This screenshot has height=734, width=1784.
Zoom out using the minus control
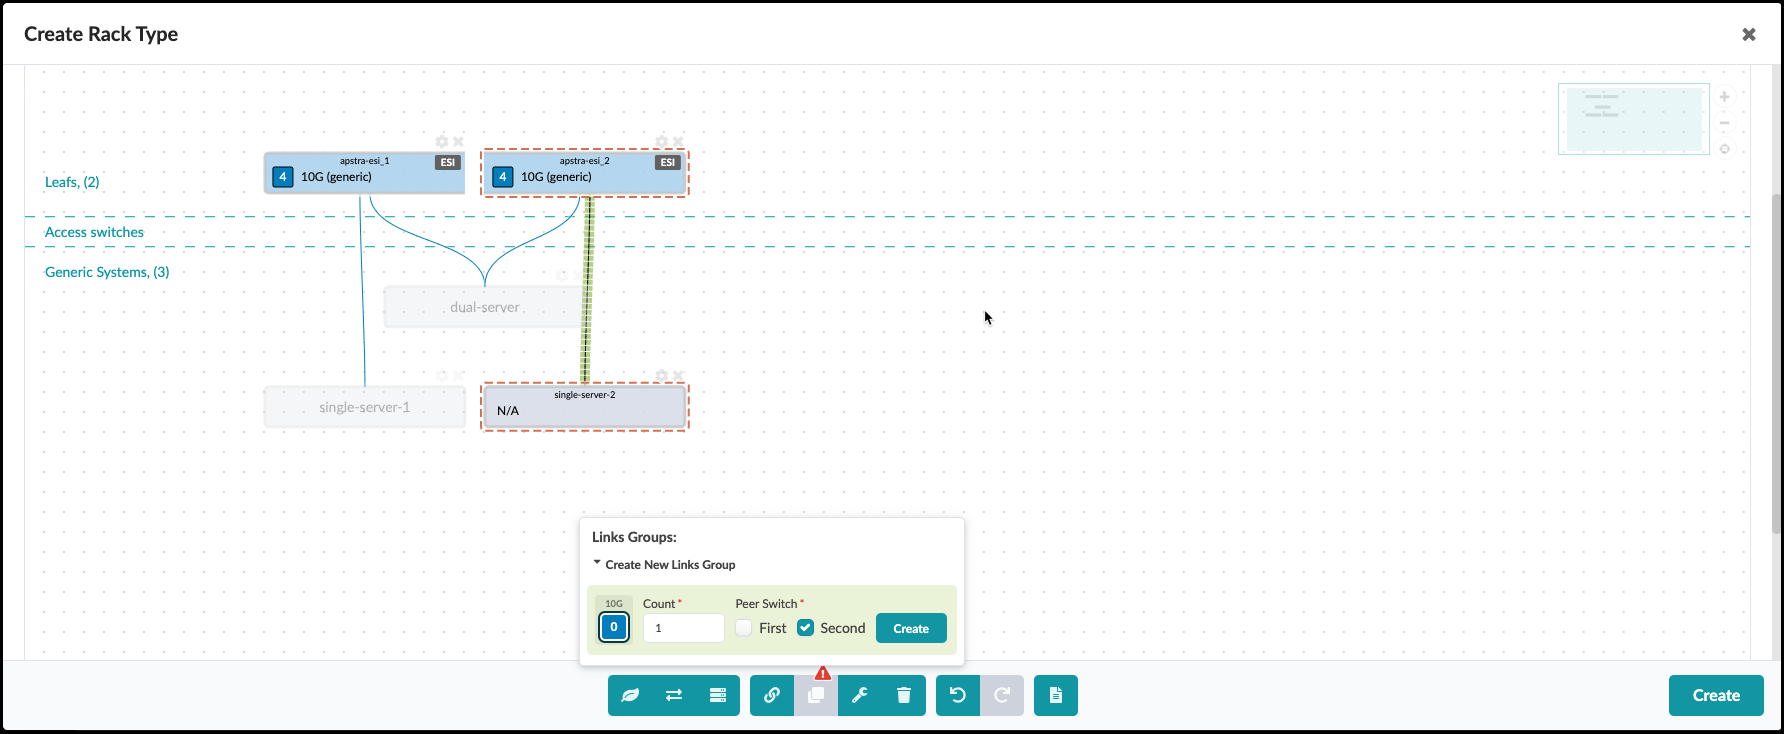tap(1725, 123)
